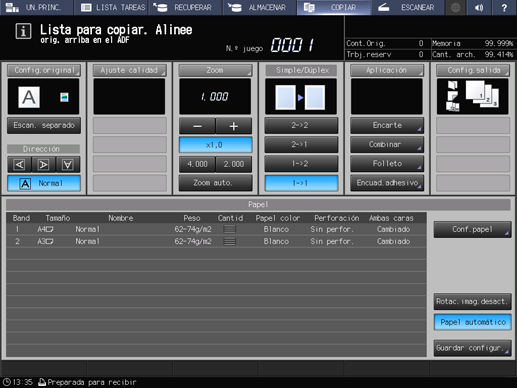
Task: Select 2->1 duplex mode
Action: 301,144
